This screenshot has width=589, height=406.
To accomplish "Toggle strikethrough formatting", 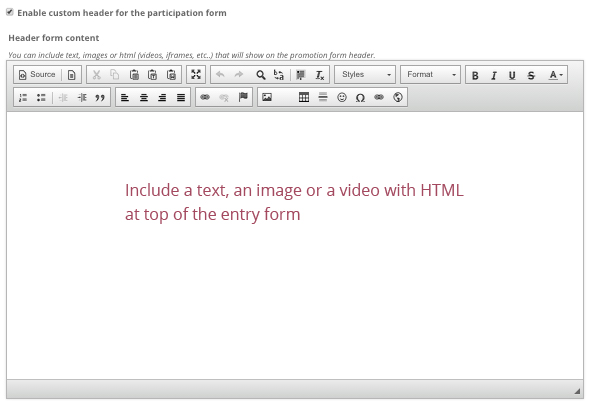I will tap(531, 75).
